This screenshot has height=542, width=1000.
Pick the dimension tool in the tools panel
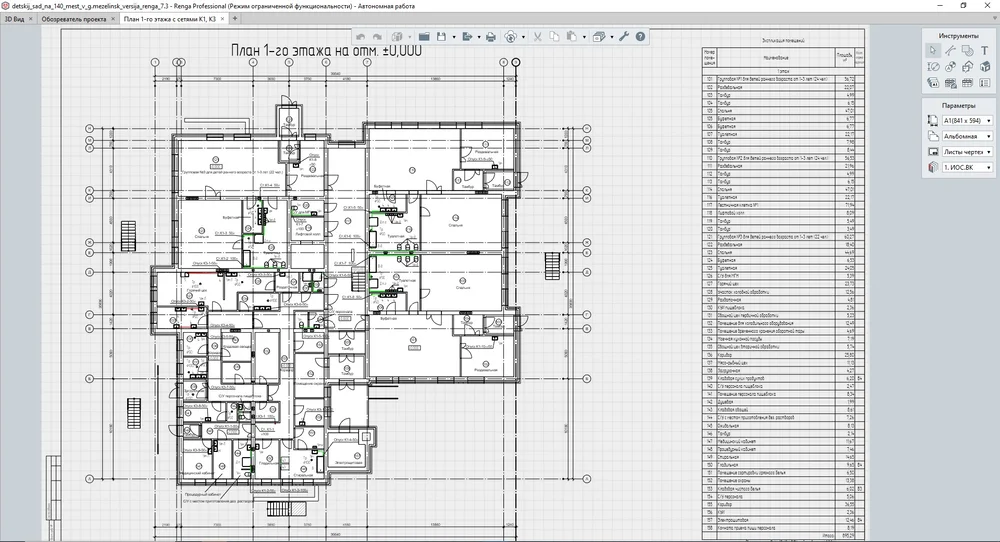[x=933, y=66]
